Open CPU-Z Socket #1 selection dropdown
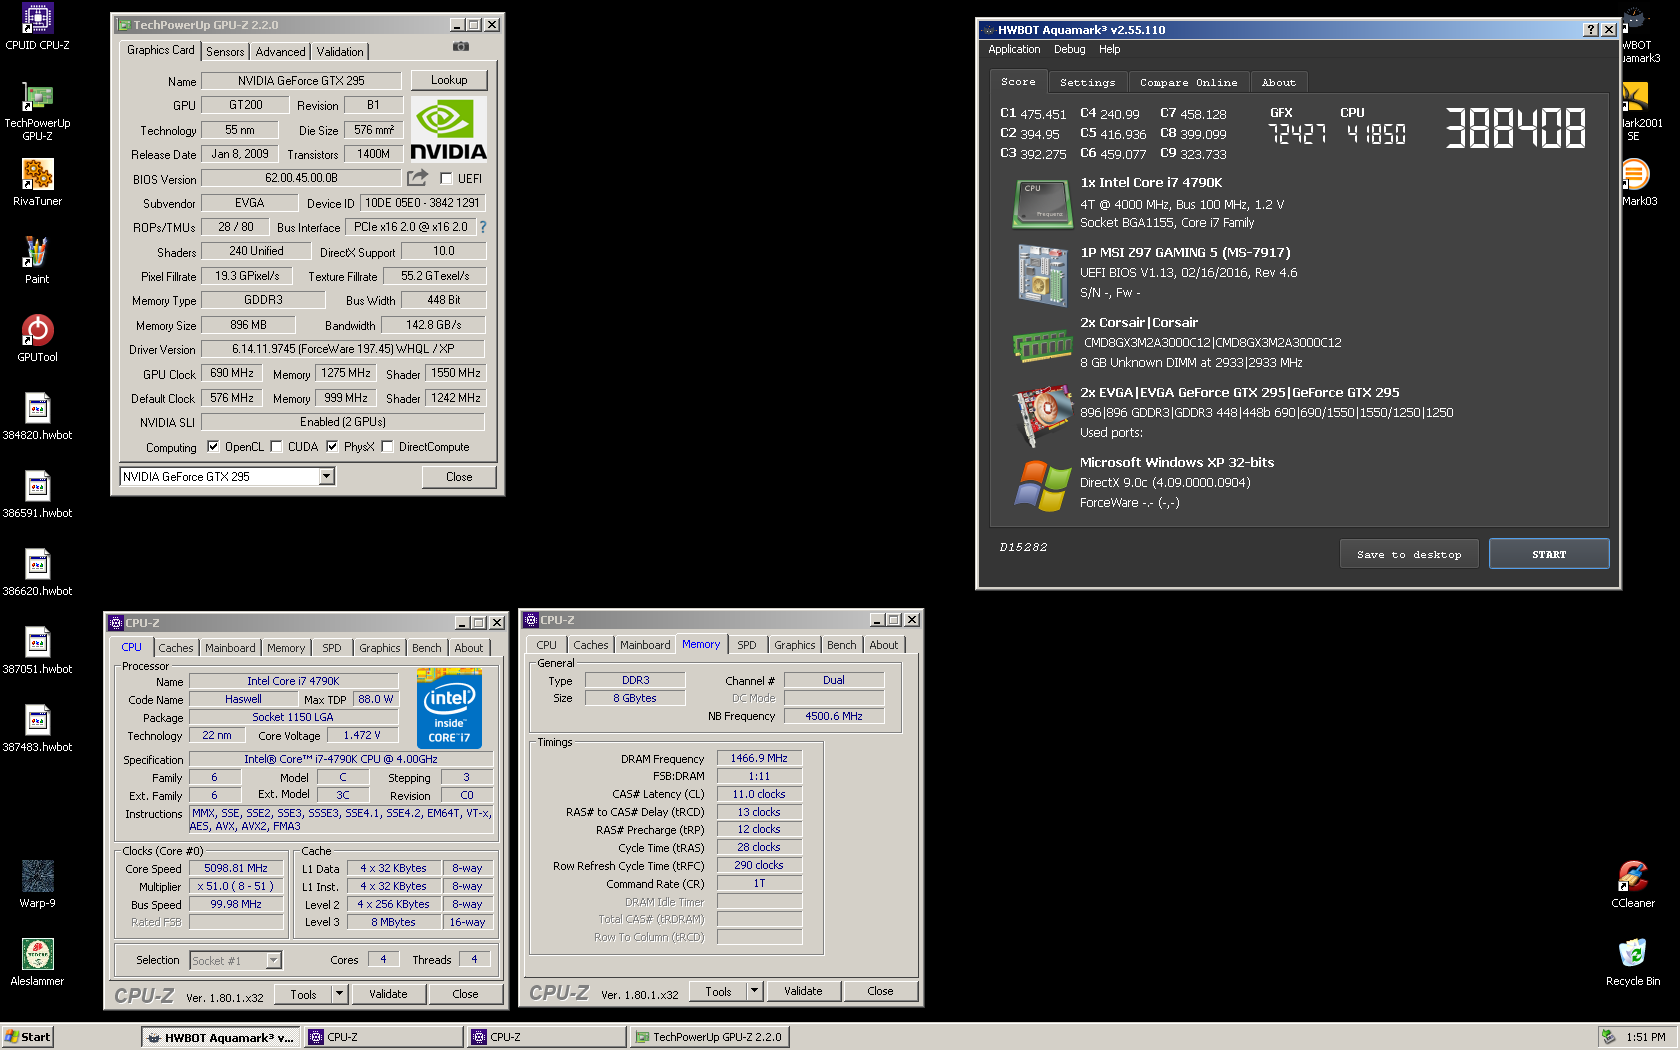Viewport: 1680px width, 1050px height. tap(273, 960)
